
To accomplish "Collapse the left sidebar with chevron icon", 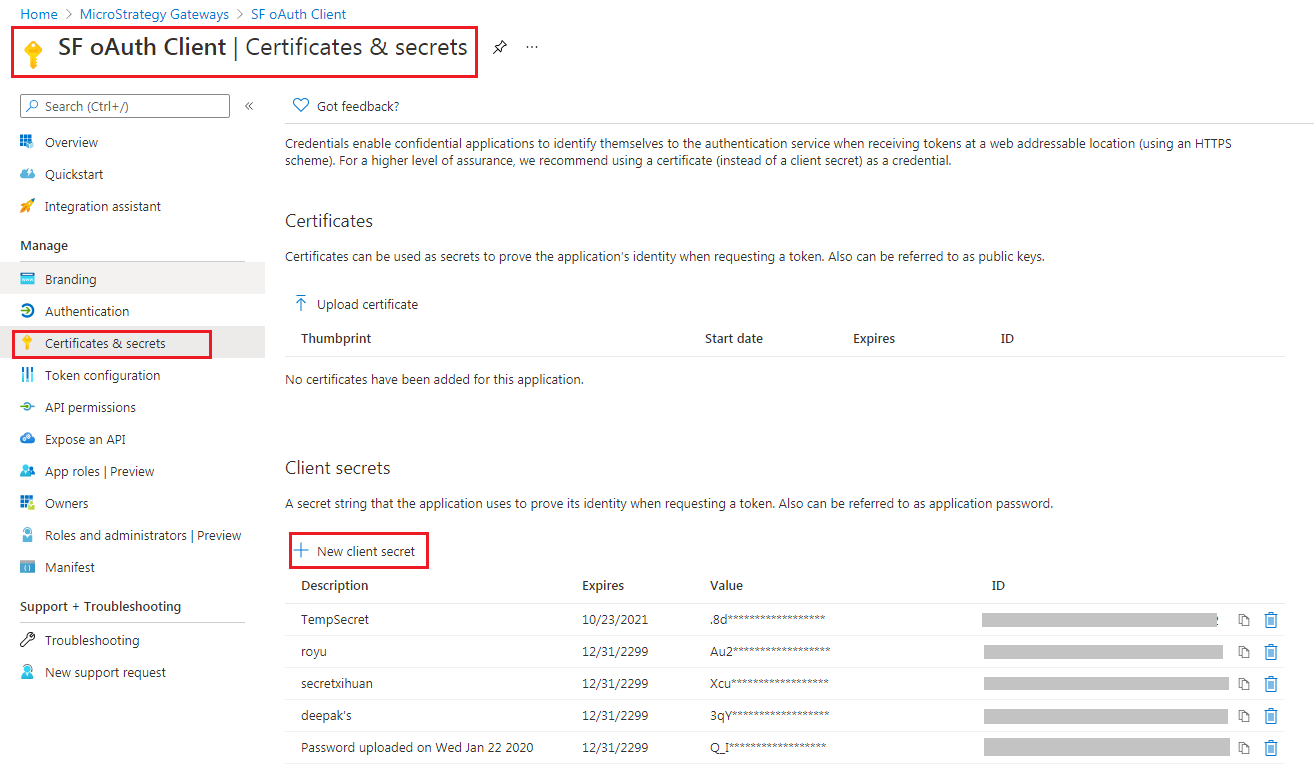I will tap(249, 106).
